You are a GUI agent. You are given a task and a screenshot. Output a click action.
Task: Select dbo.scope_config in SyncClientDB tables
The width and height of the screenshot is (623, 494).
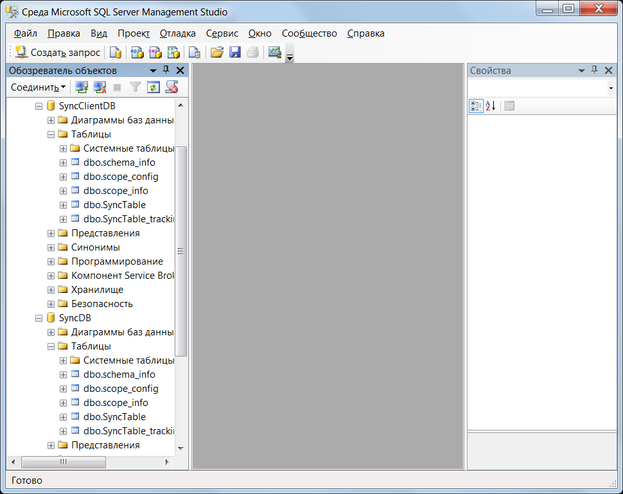tap(120, 177)
